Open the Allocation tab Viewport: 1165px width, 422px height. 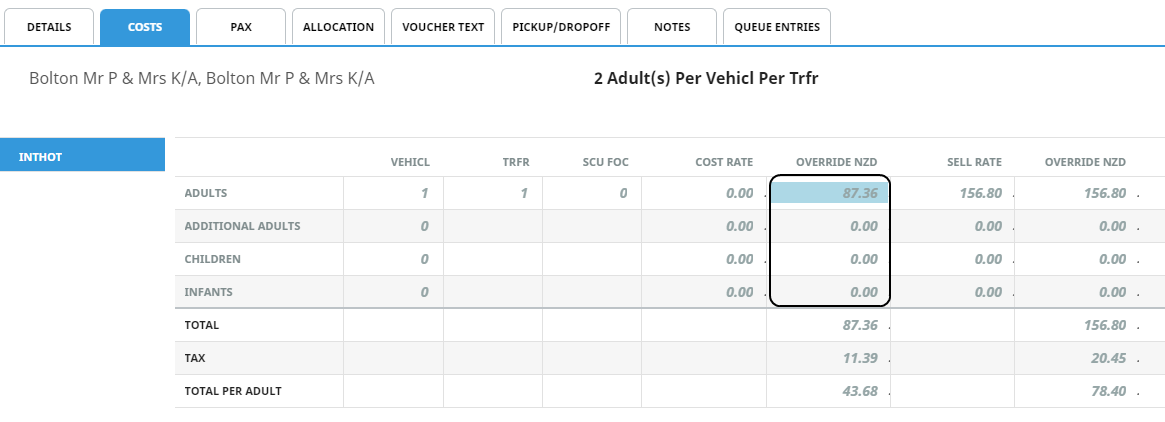(338, 27)
